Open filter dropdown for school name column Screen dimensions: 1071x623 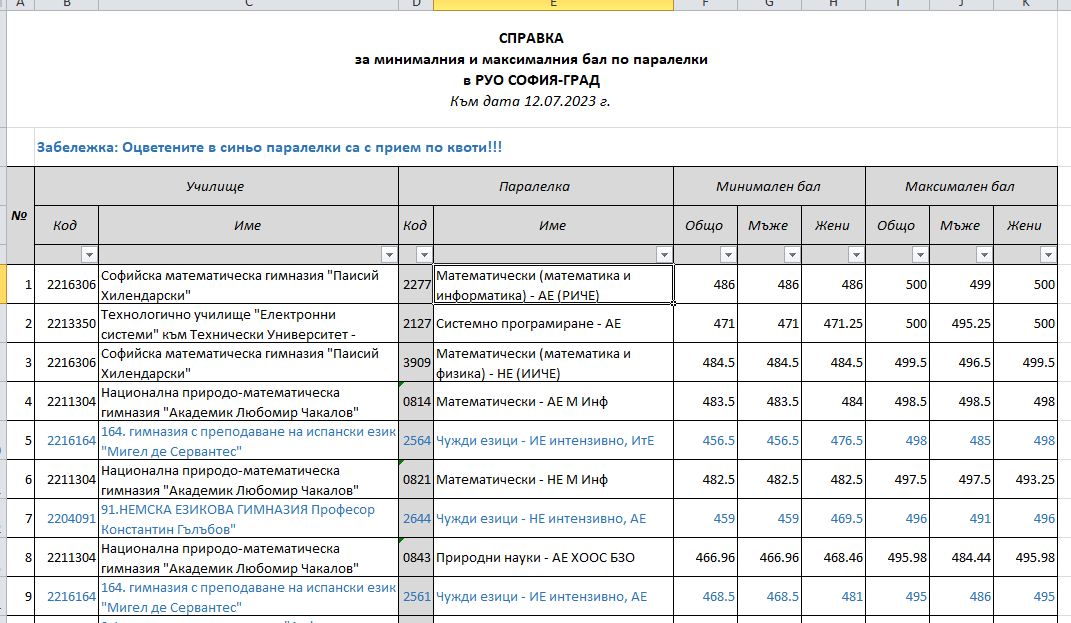pos(389,255)
